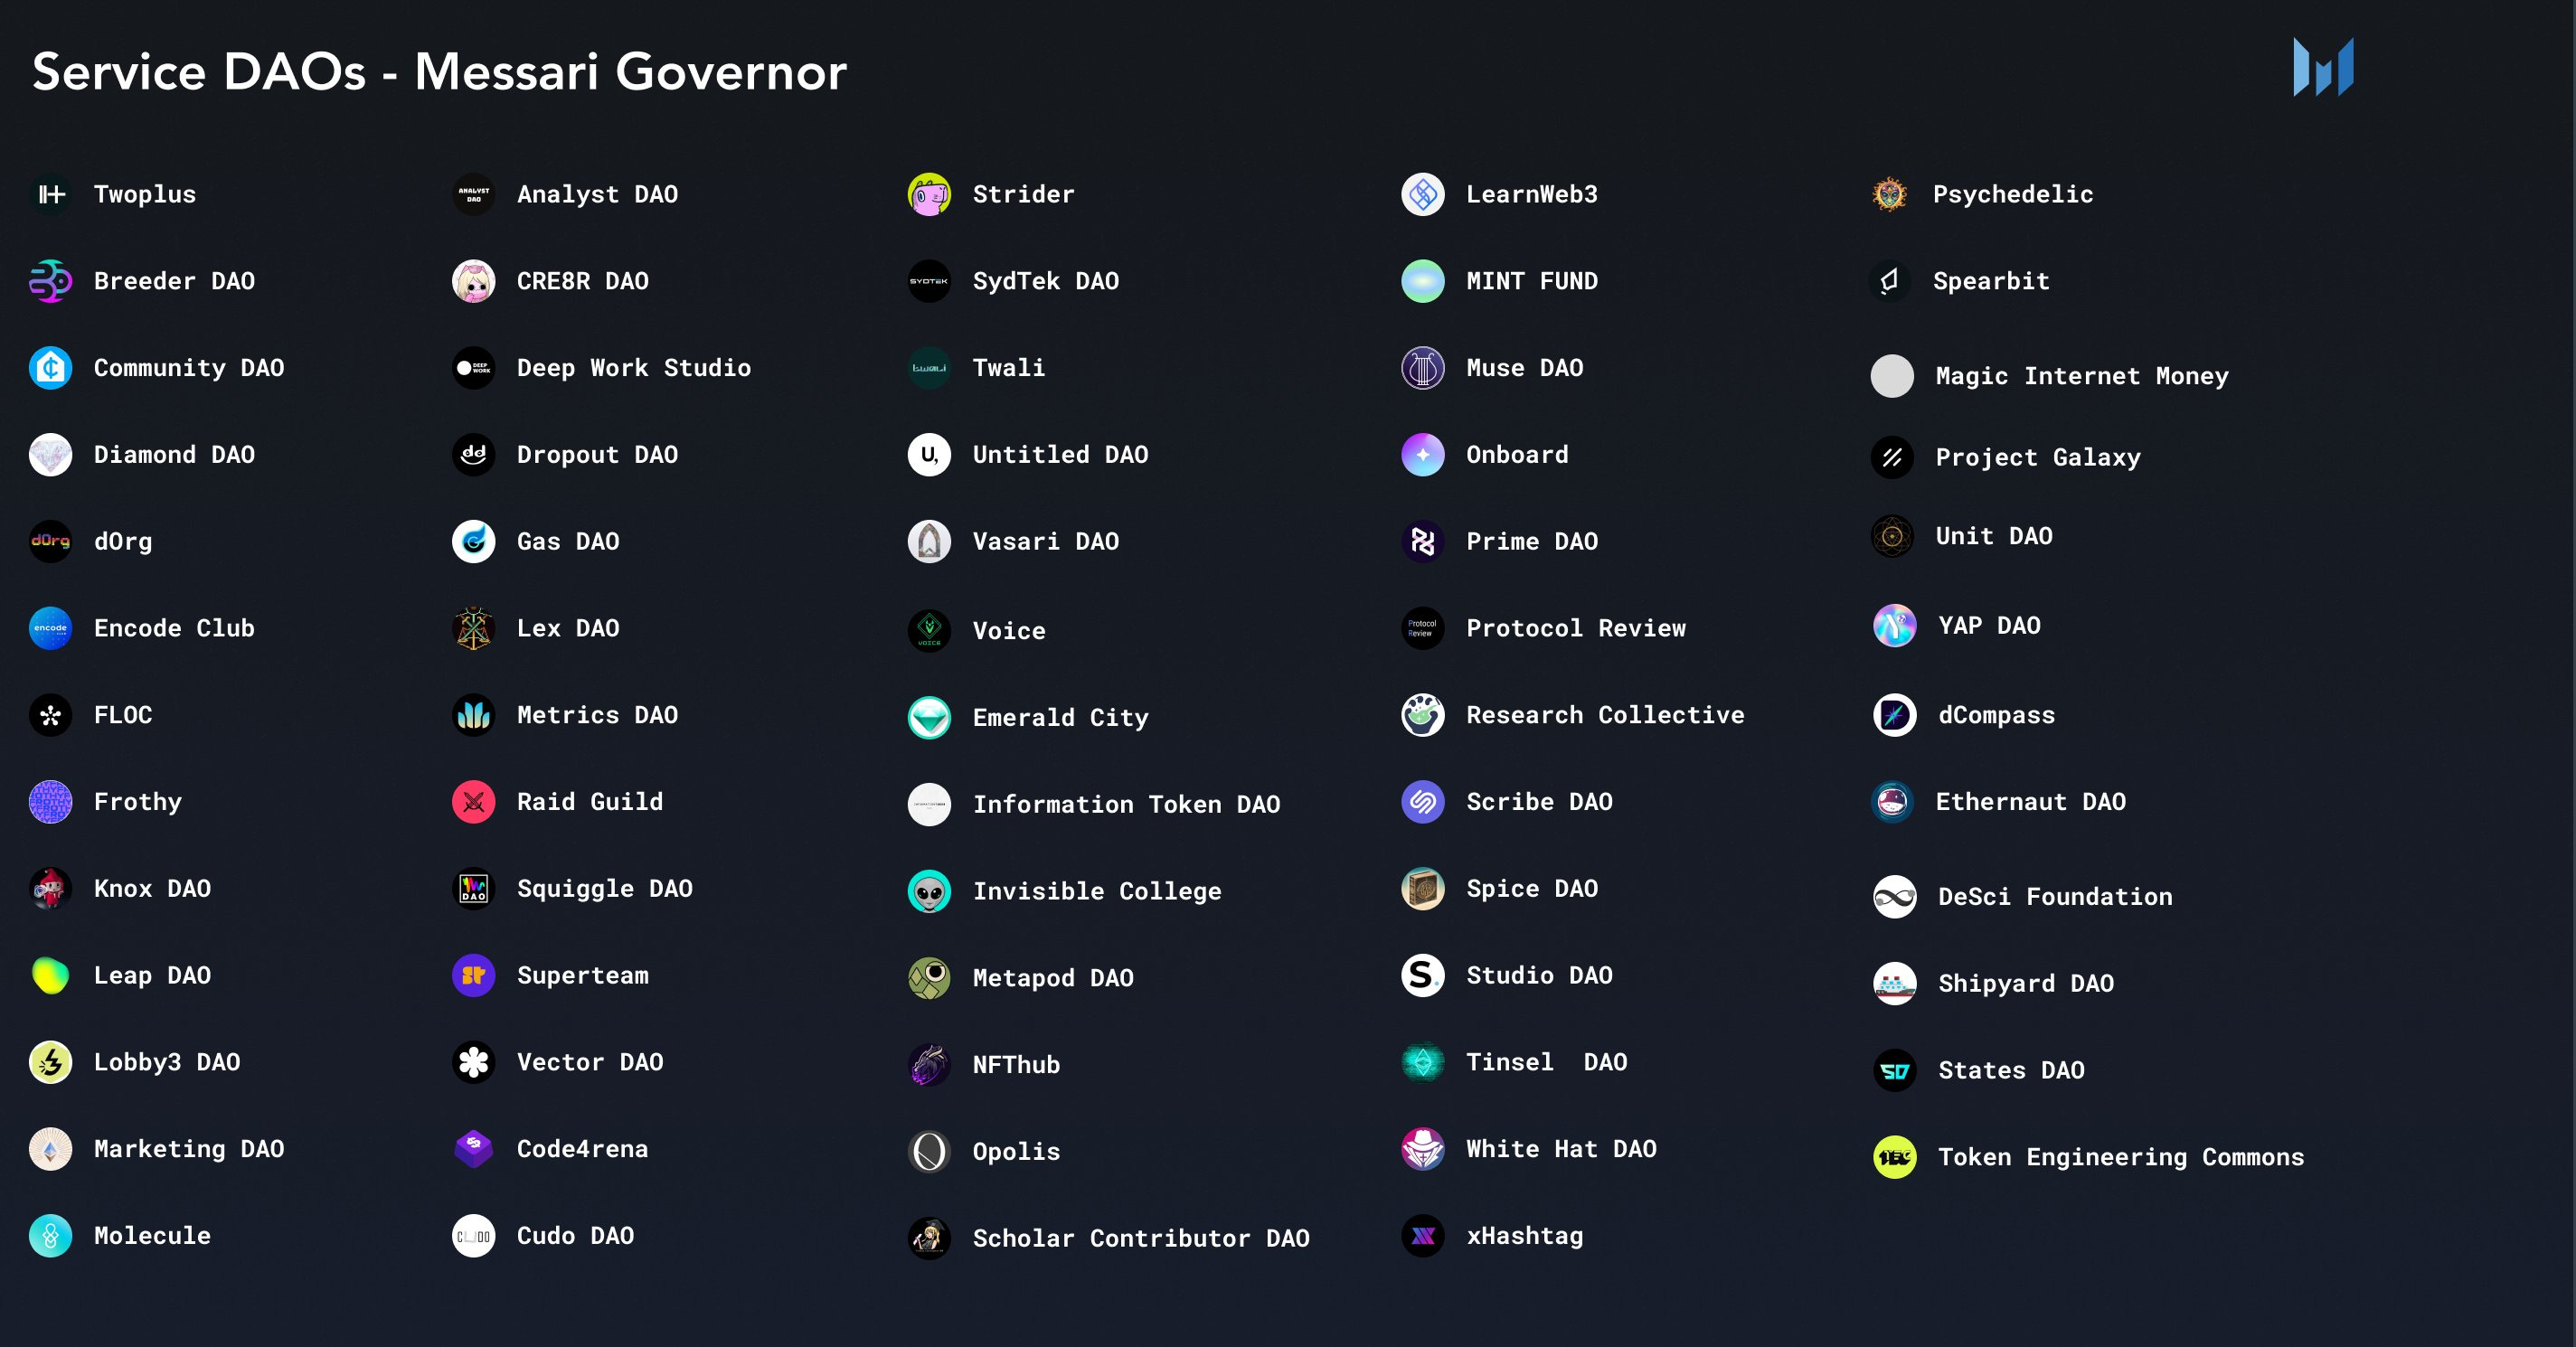Select the 'Vector DAO' text label
The image size is (2576, 1347).
[x=590, y=1062]
